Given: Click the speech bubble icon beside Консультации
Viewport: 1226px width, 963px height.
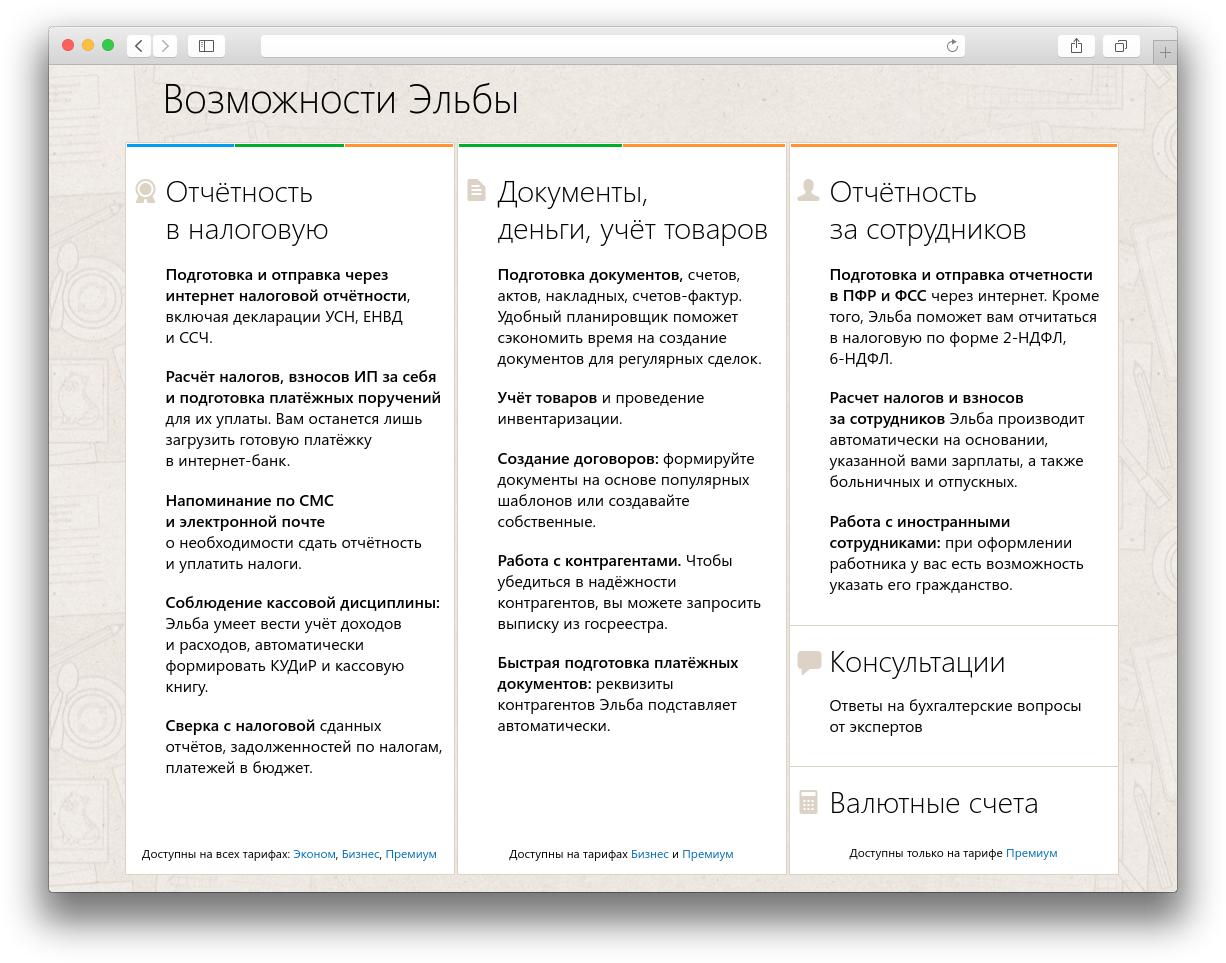Looking at the screenshot, I should pos(809,662).
